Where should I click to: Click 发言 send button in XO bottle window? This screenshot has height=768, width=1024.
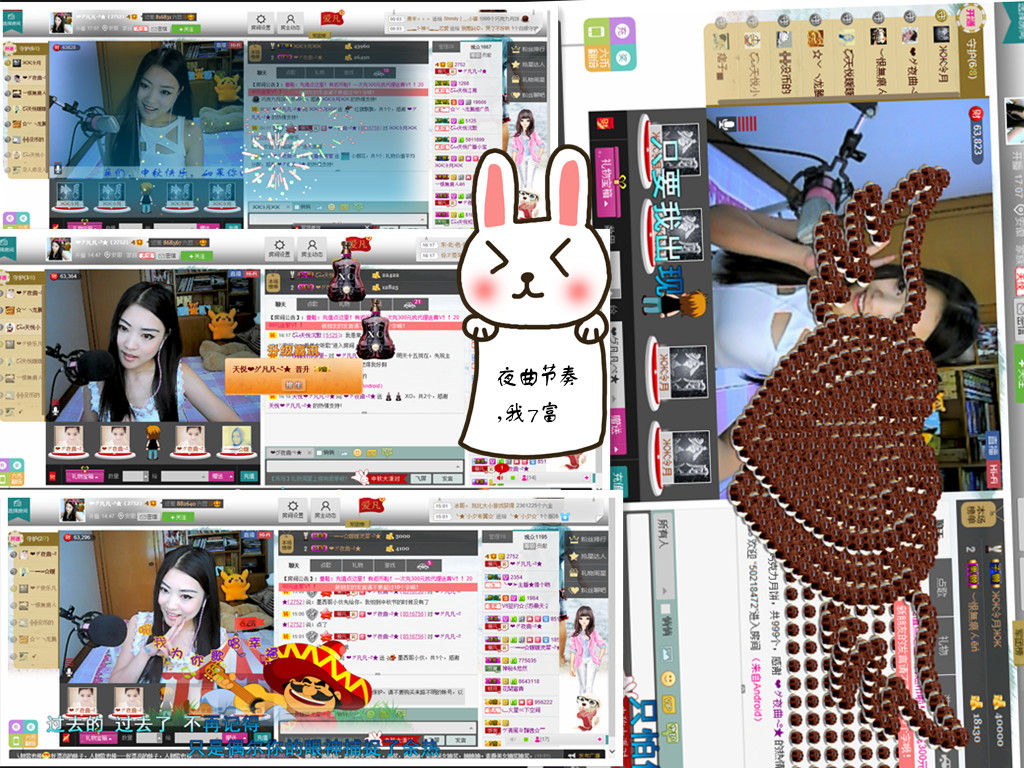tap(447, 478)
